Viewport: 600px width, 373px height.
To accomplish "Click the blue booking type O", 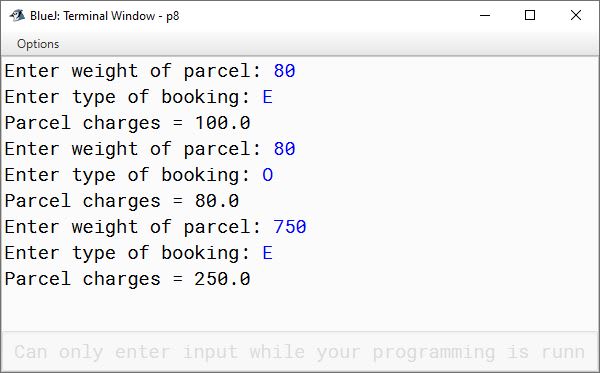I will pos(267,175).
